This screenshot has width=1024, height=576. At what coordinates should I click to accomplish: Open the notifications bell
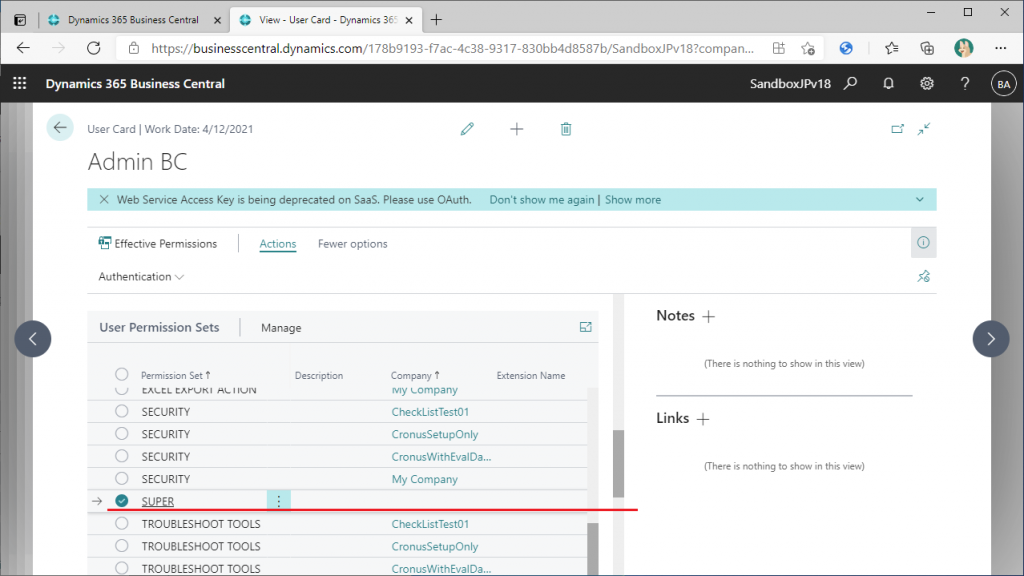(x=888, y=84)
